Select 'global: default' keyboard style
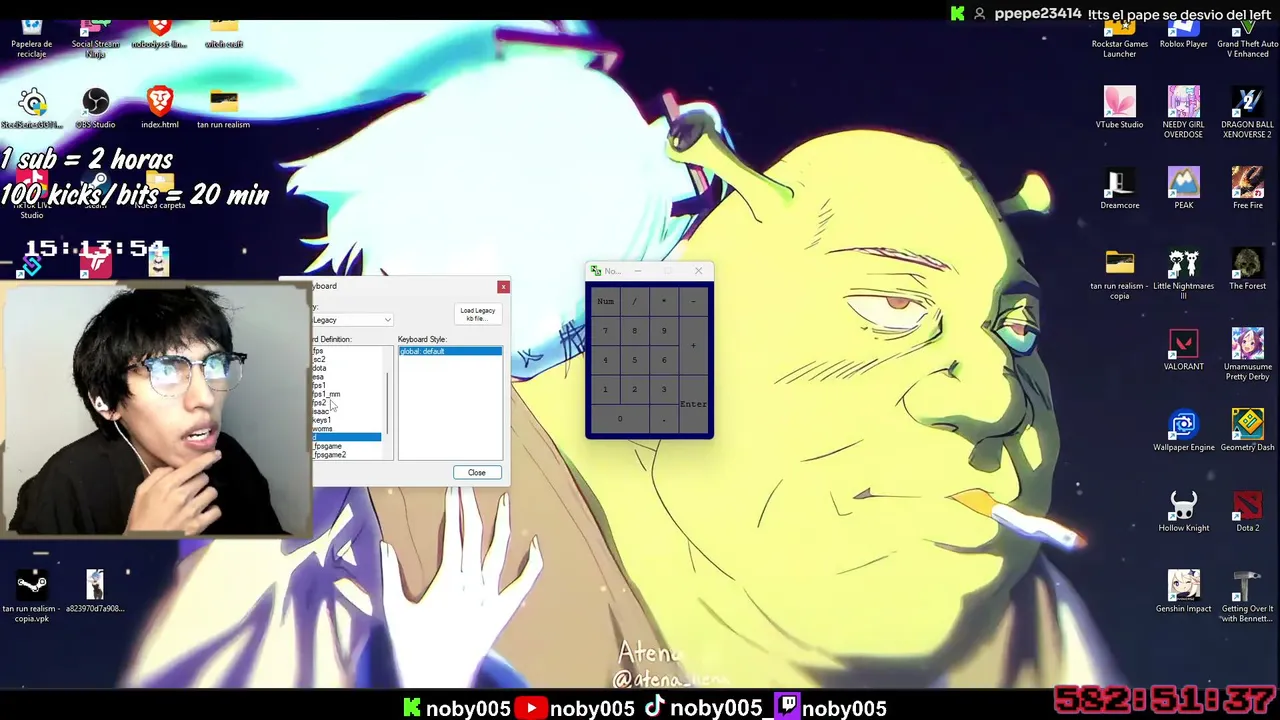The width and height of the screenshot is (1280, 720). [450, 352]
